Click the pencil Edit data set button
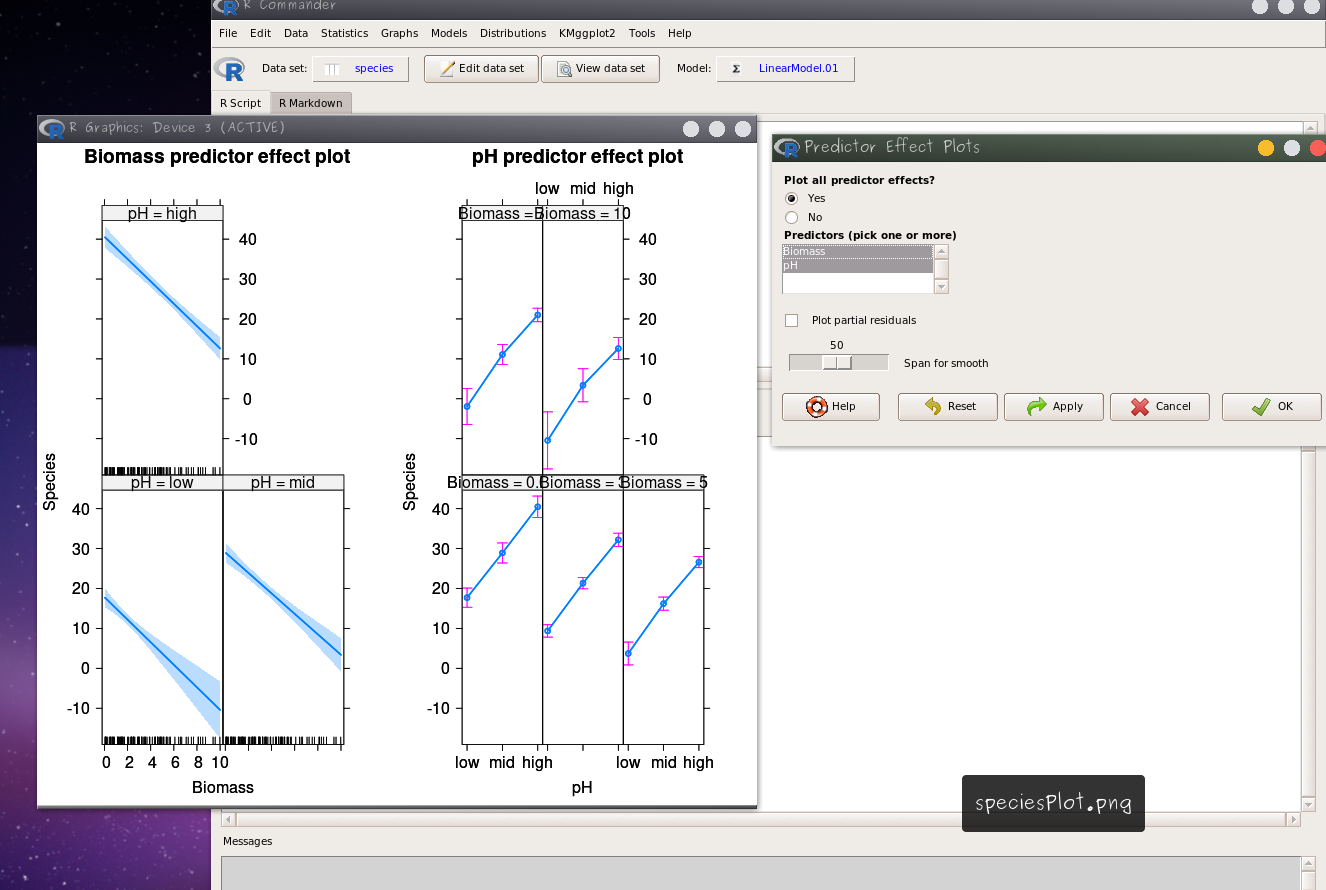 [x=482, y=69]
